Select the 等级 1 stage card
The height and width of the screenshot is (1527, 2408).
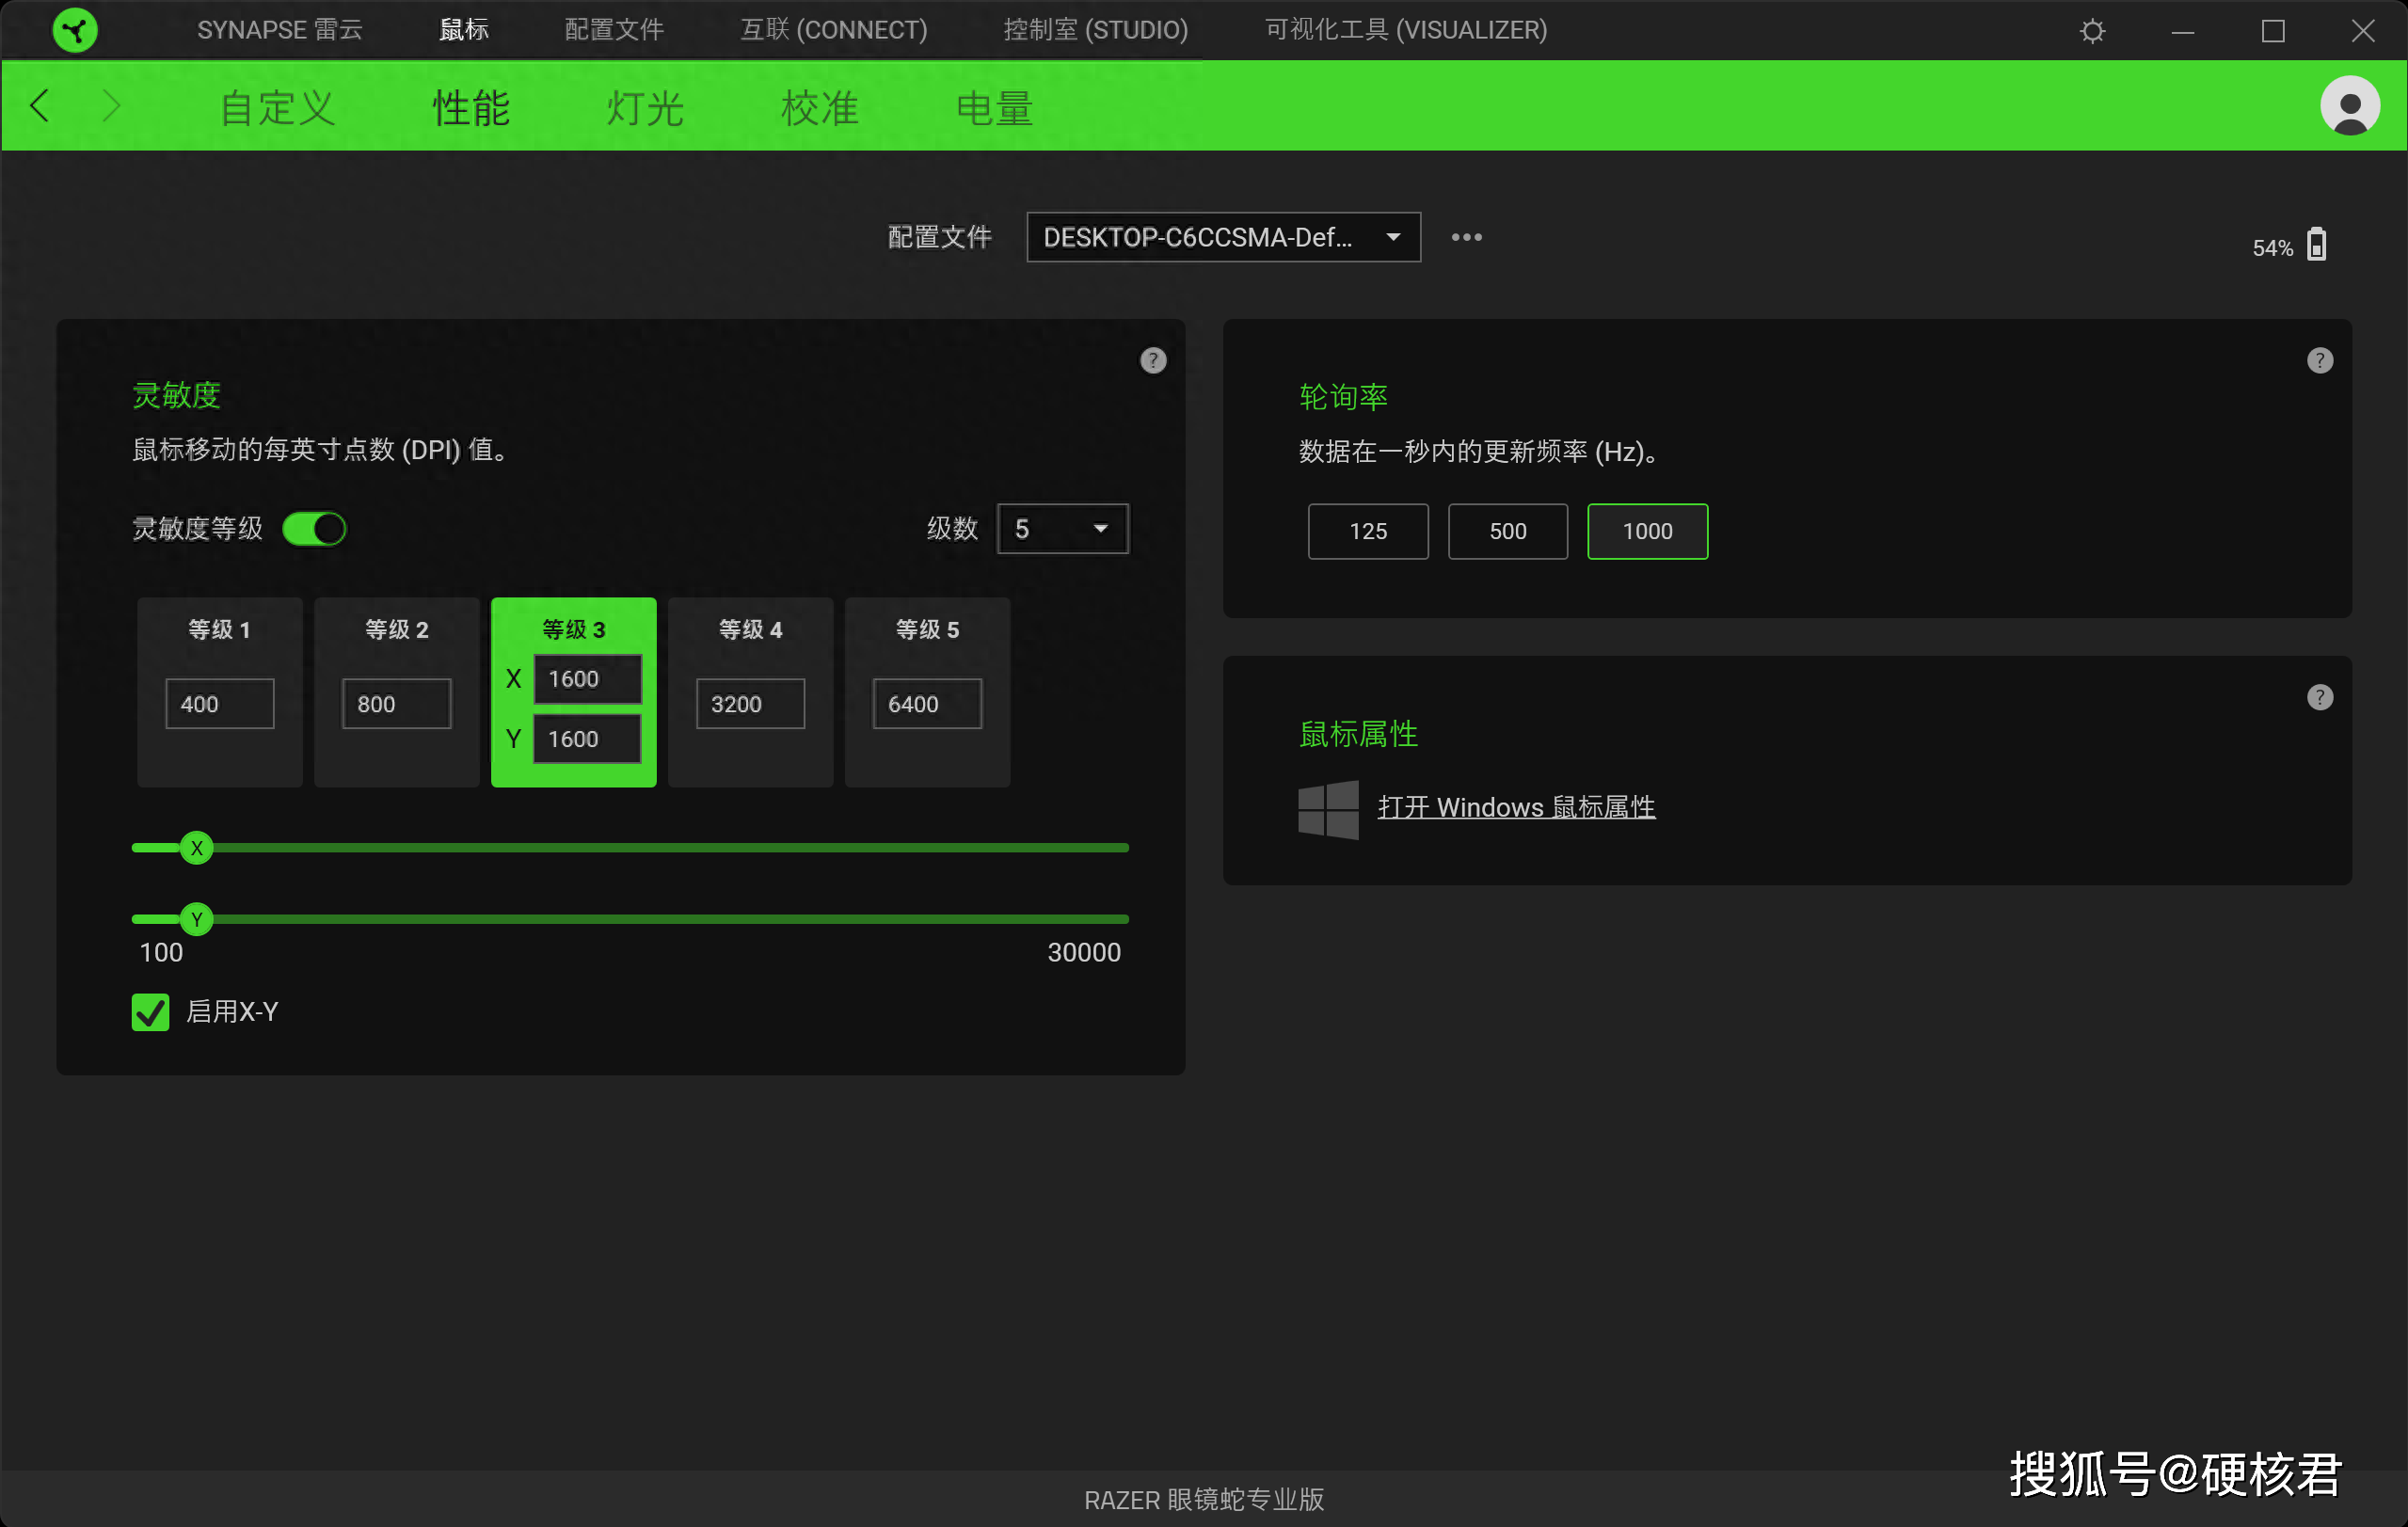(220, 693)
